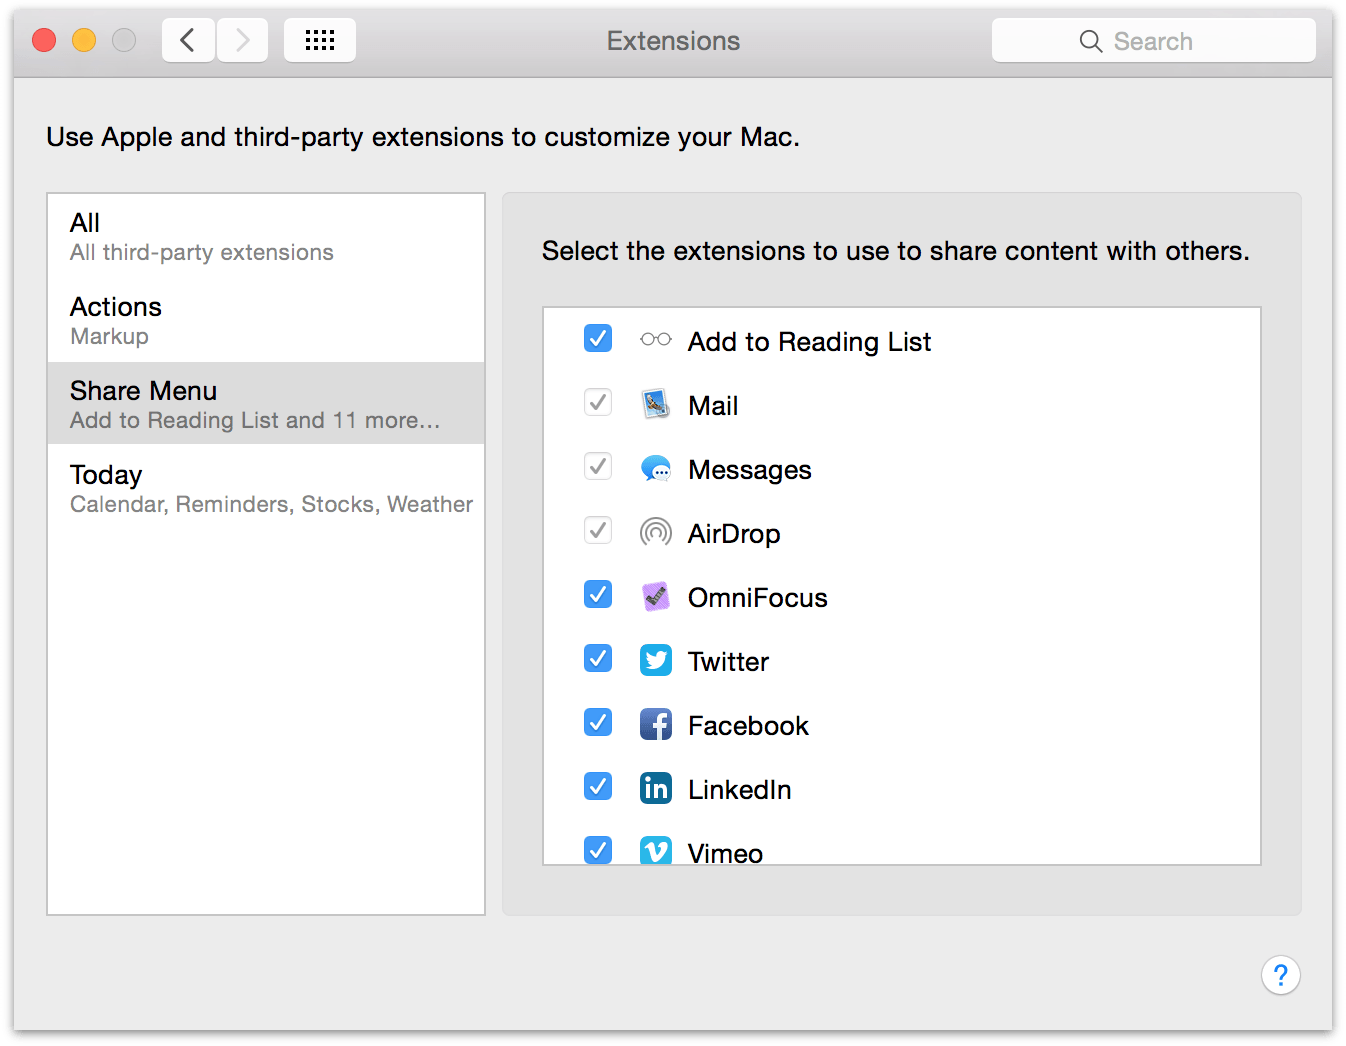Screen dimensions: 1346x1046
Task: Click into the Search field
Action: pos(1154,41)
